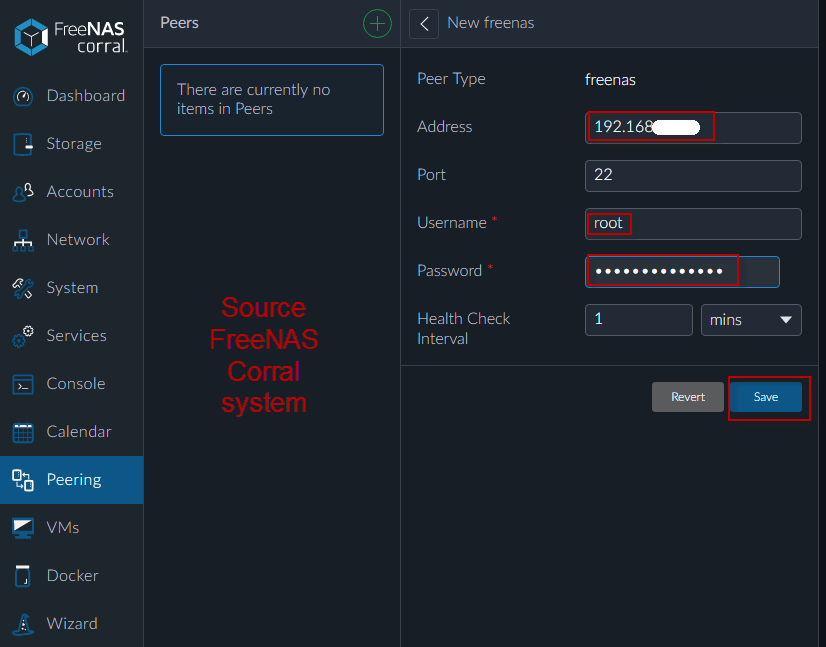The image size is (826, 647).
Task: Select the Peering menu item
Action: [73, 479]
